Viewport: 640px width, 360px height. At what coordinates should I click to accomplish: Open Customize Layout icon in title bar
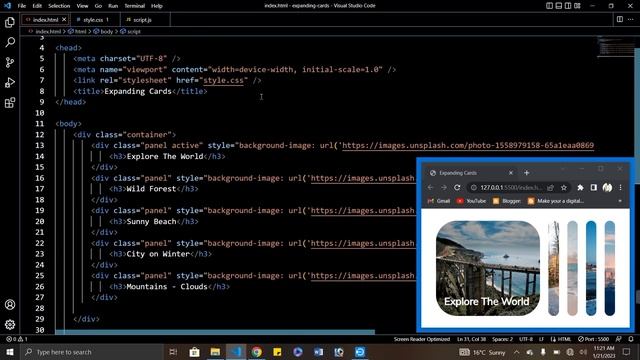pyautogui.click(x=577, y=6)
